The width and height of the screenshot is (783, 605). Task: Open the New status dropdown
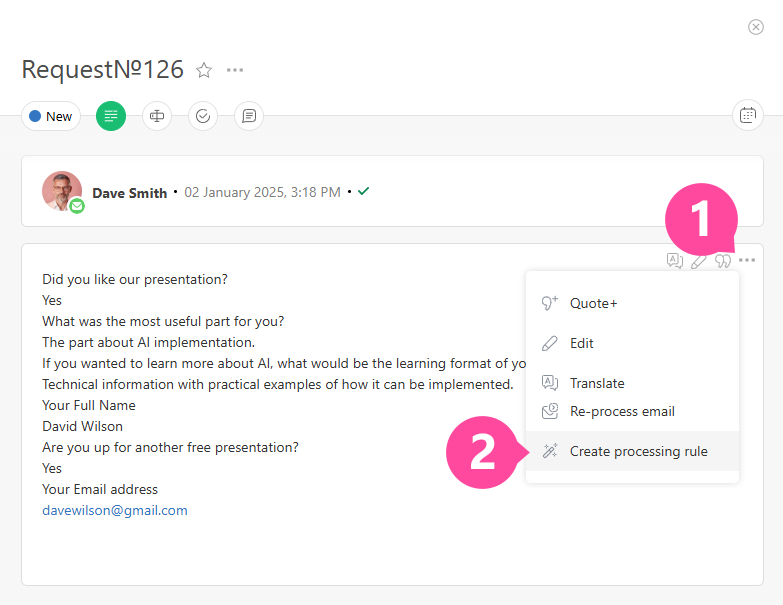51,116
